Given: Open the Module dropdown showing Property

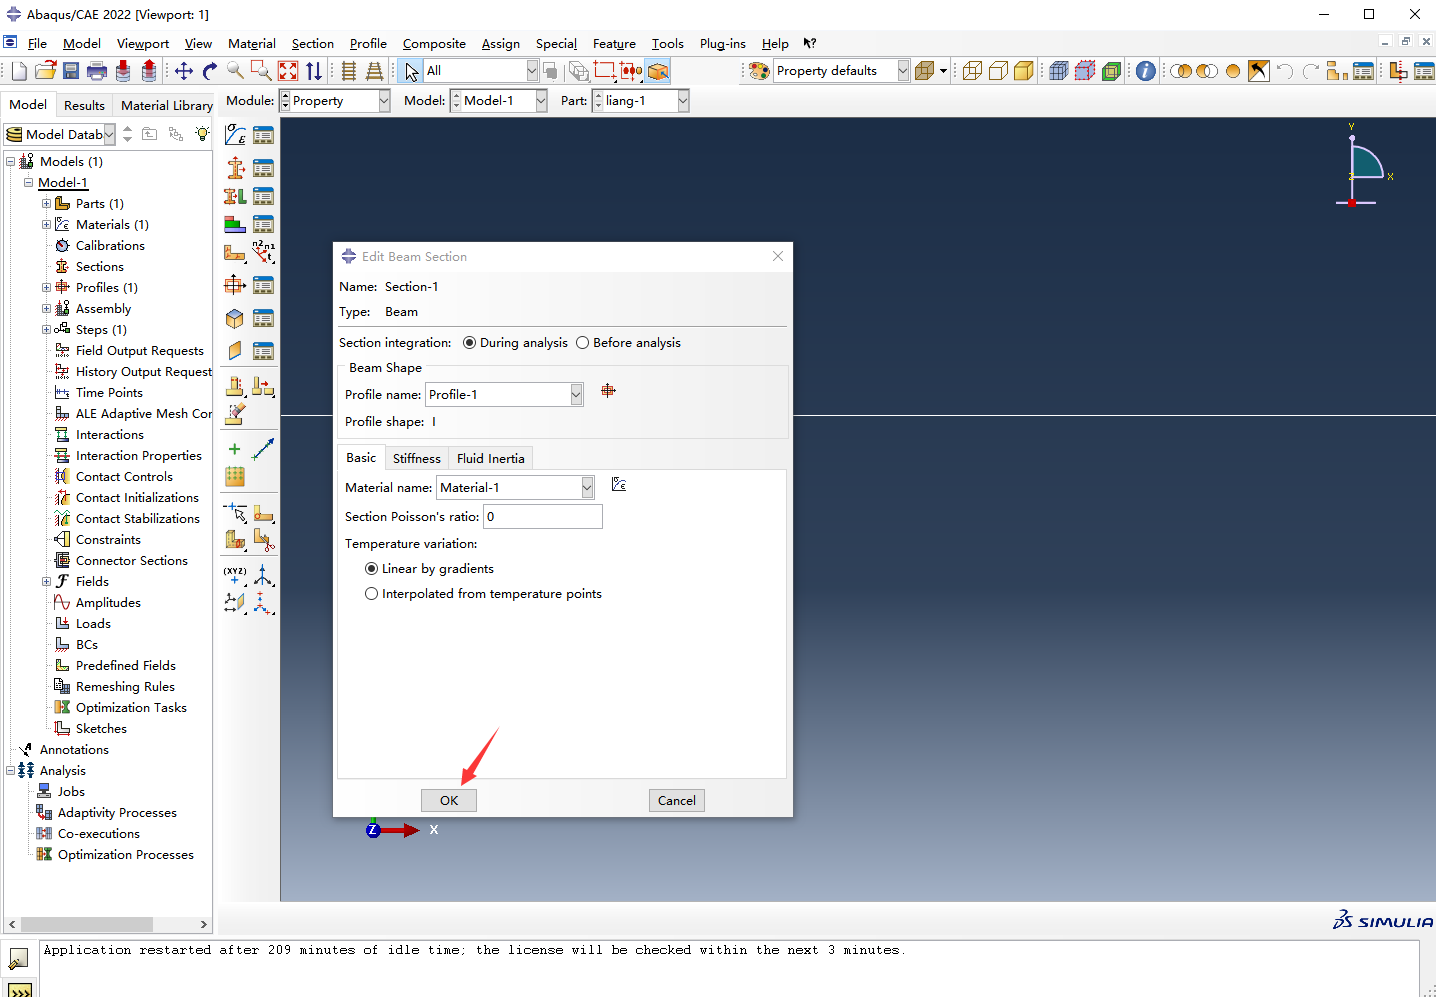Looking at the screenshot, I should click(384, 101).
